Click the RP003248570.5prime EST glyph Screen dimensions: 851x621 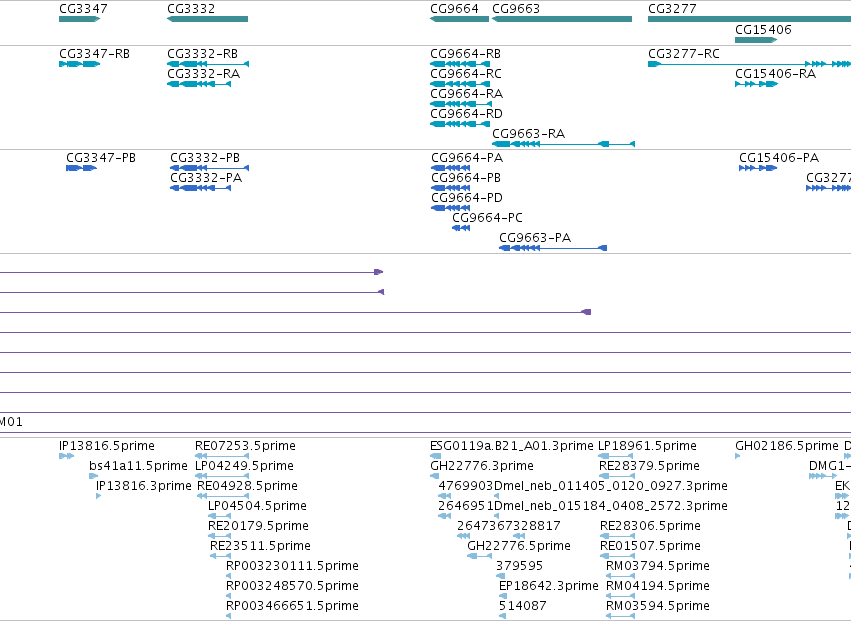pos(228,596)
